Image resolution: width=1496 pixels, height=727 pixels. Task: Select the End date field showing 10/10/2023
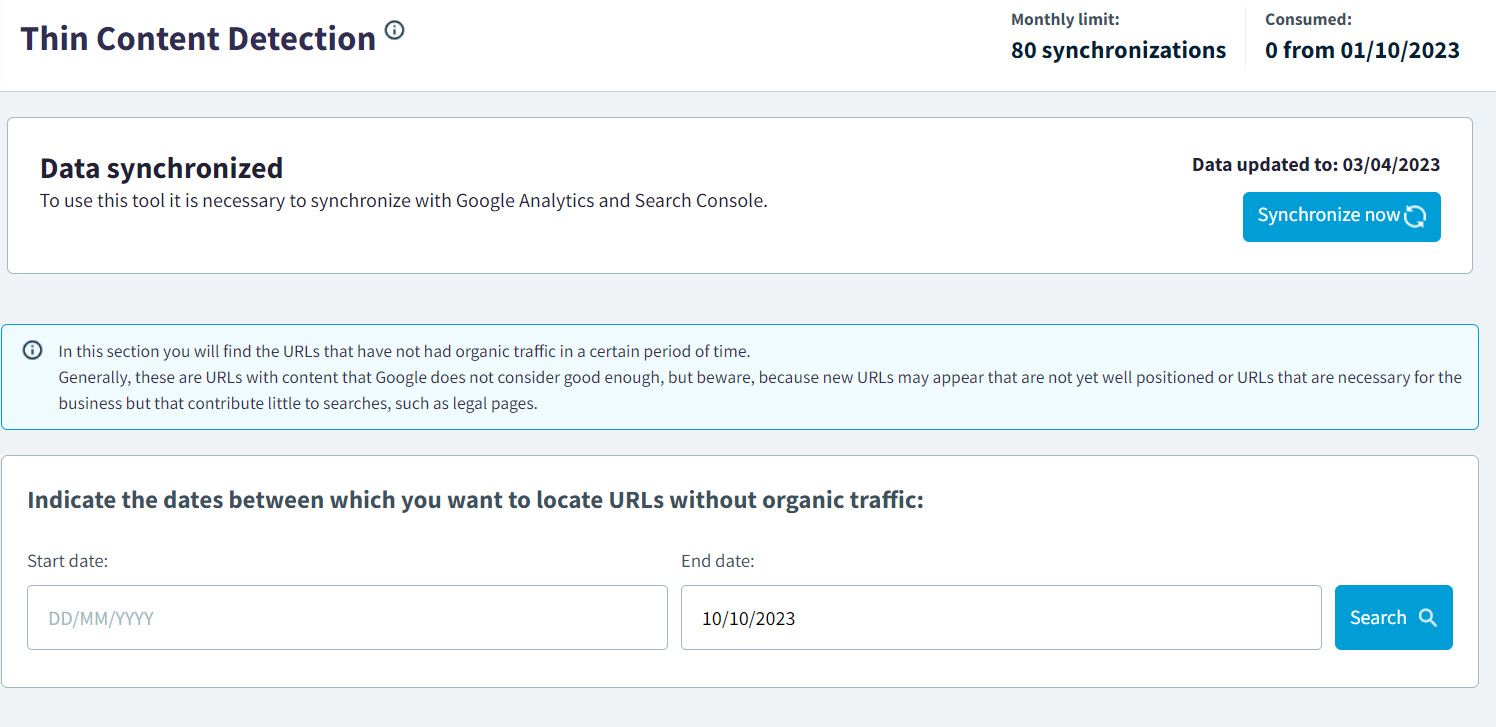pyautogui.click(x=1000, y=618)
